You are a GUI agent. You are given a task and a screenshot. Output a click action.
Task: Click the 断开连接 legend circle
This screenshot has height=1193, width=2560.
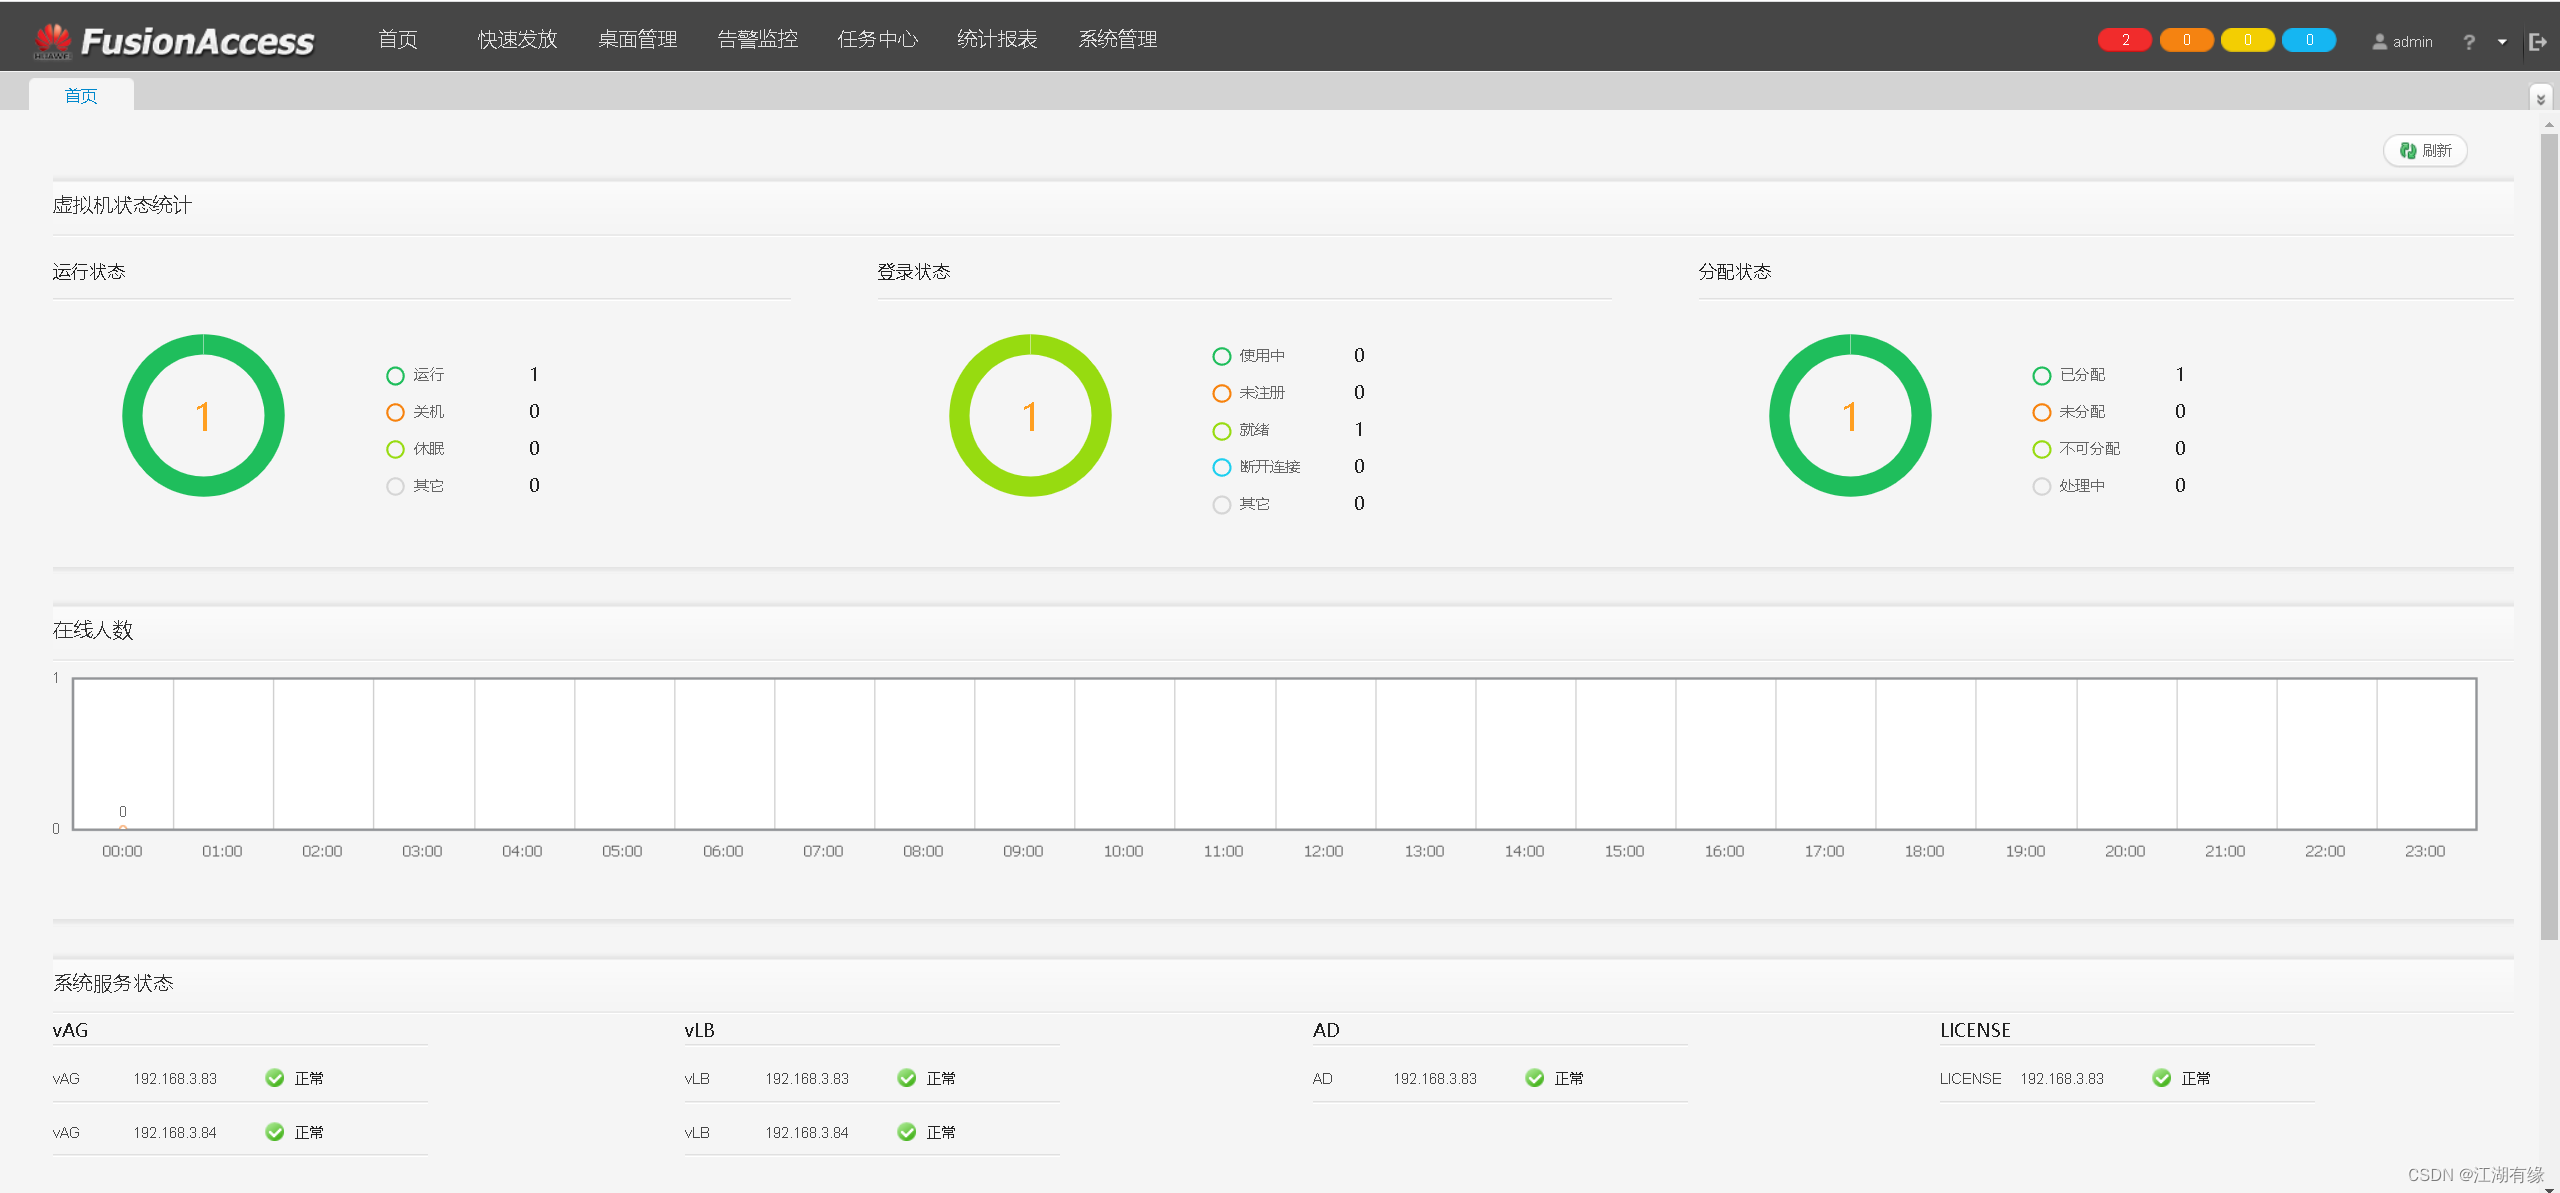[x=1221, y=467]
